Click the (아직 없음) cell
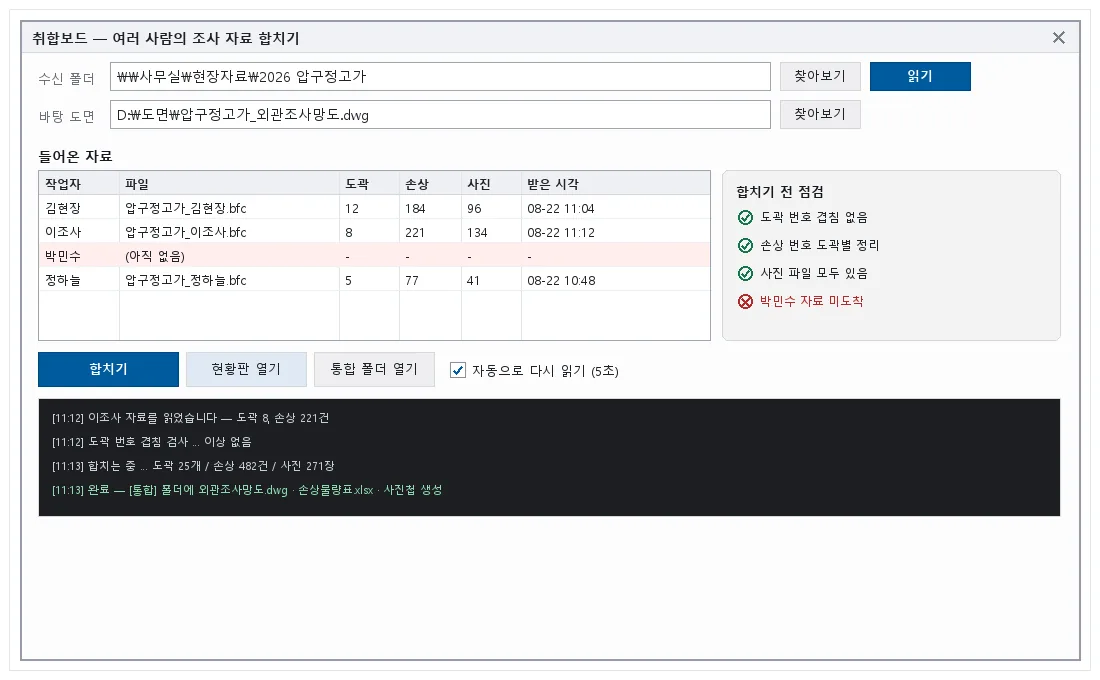 point(155,256)
